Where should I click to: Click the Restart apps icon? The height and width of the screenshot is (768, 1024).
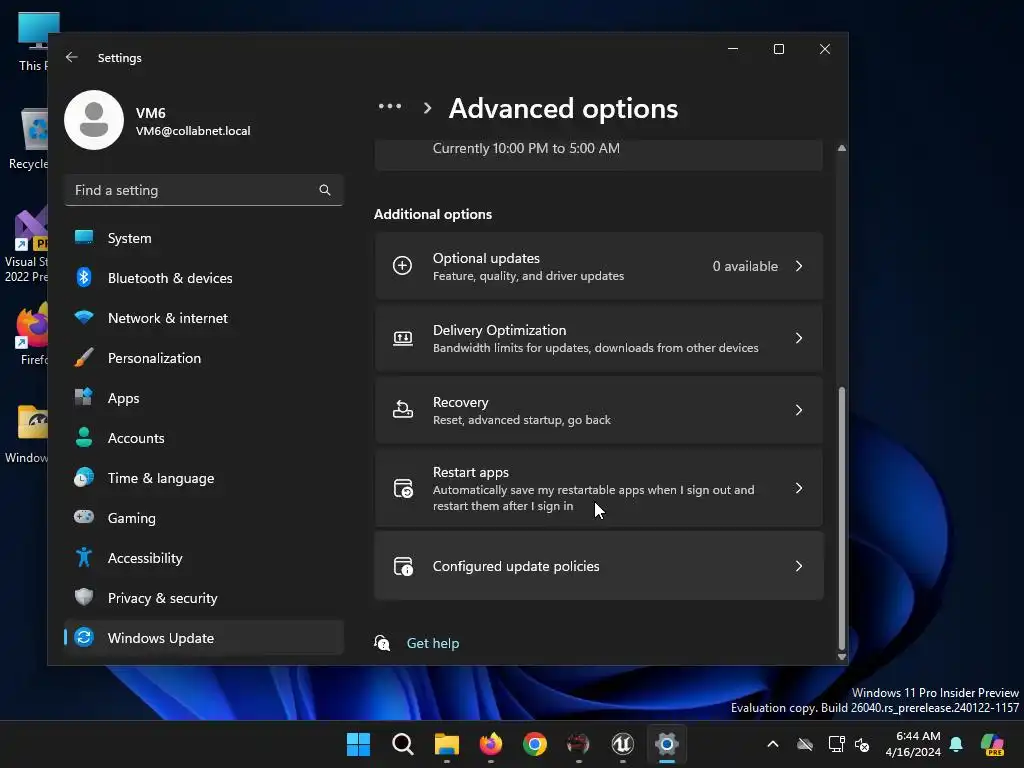click(403, 488)
